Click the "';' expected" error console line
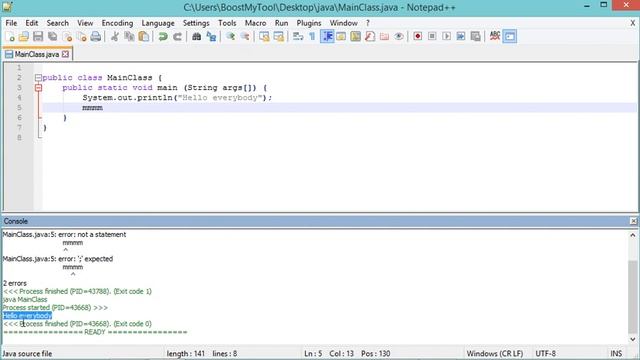 coord(58,259)
